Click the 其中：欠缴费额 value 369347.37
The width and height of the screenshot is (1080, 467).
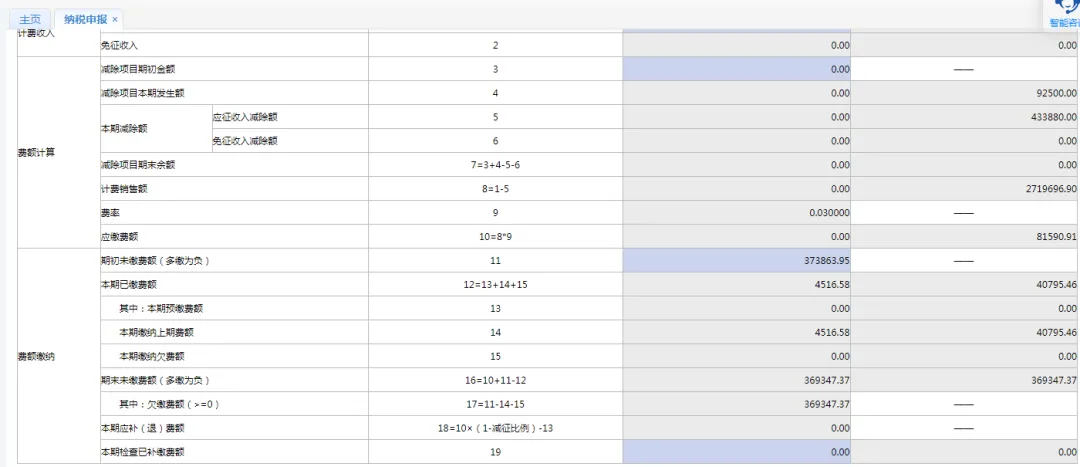tap(736, 404)
